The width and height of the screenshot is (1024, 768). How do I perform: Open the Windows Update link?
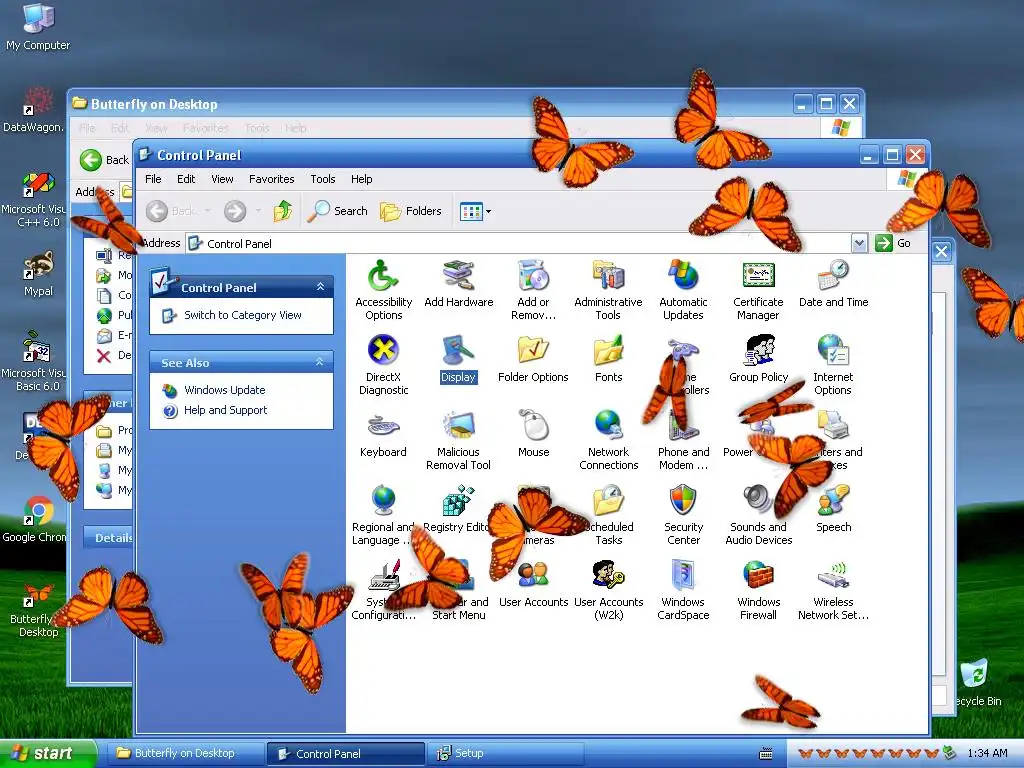pyautogui.click(x=225, y=390)
